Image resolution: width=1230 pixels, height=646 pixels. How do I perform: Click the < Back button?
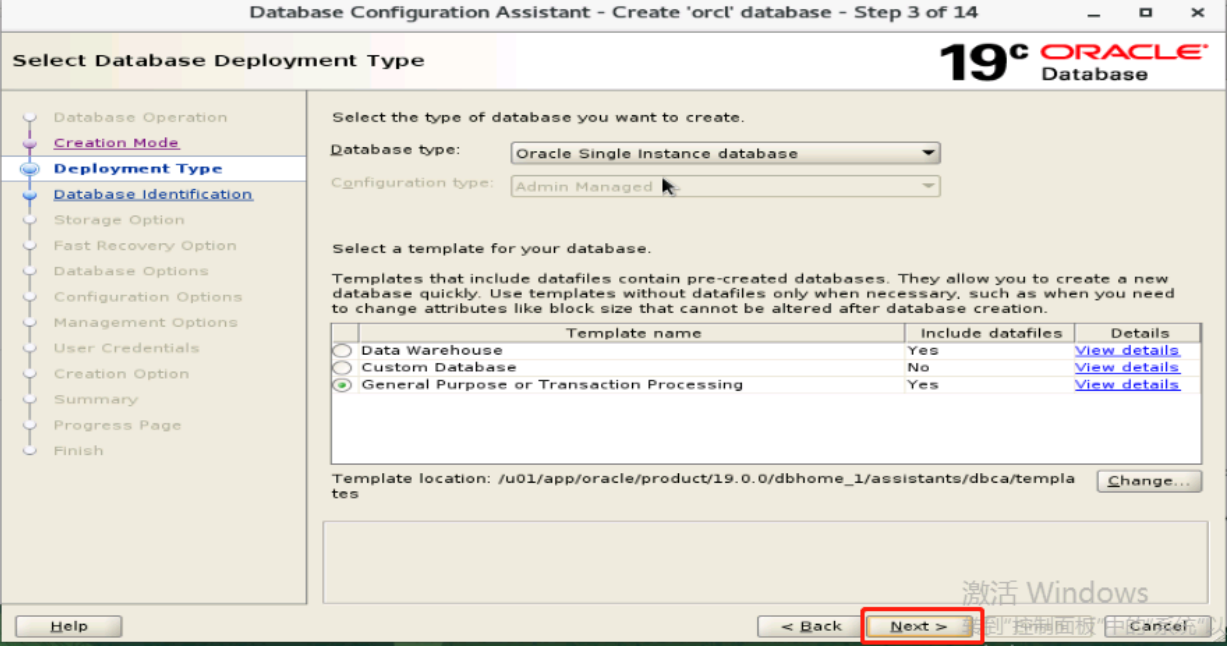[811, 626]
